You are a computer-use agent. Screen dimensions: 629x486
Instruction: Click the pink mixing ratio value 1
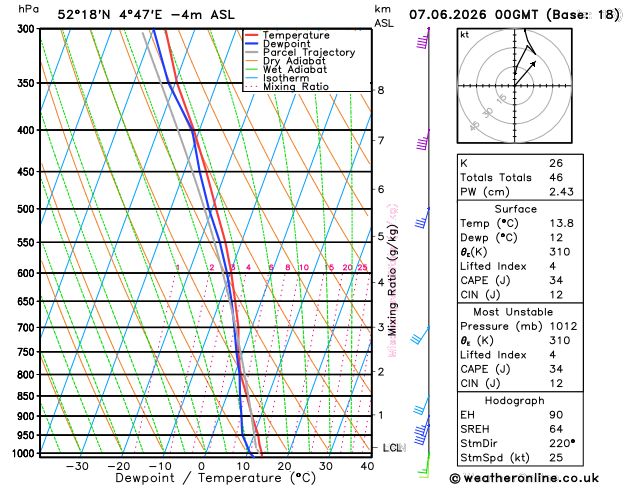pyautogui.click(x=178, y=267)
